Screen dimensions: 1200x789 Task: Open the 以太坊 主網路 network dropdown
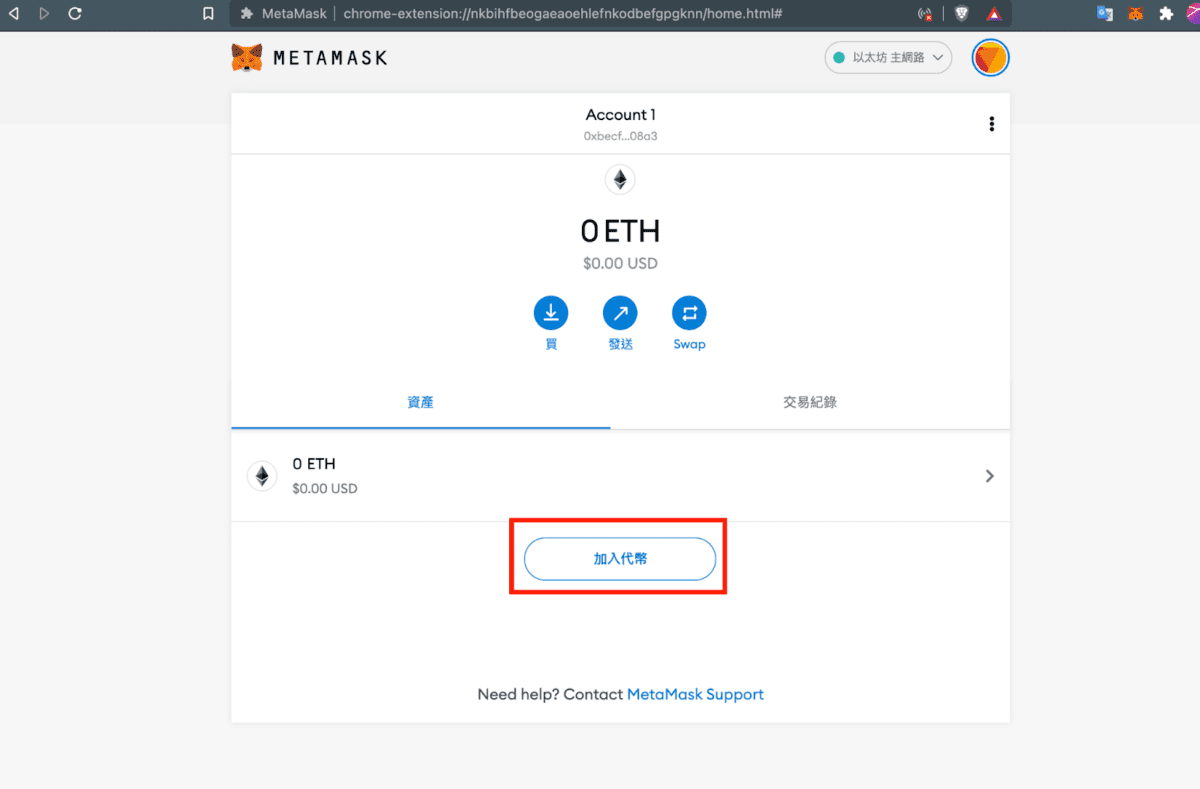pyautogui.click(x=887, y=57)
